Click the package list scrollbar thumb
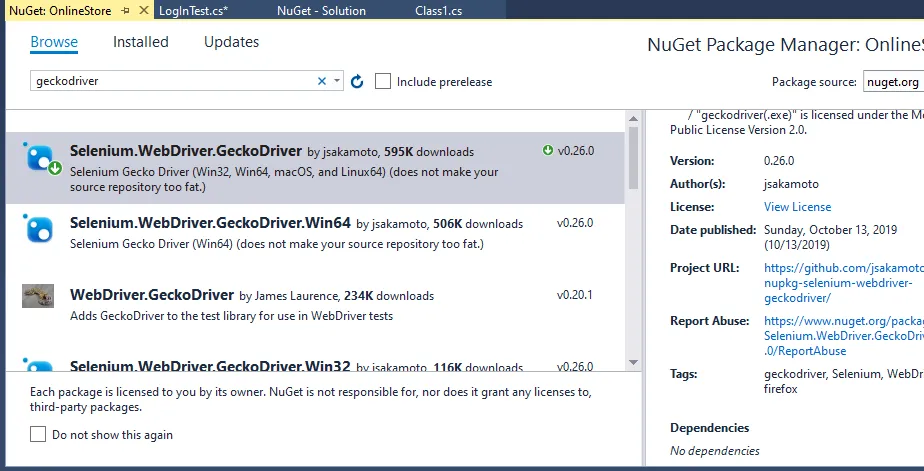Screen dimensions: 924x471 click(x=633, y=157)
